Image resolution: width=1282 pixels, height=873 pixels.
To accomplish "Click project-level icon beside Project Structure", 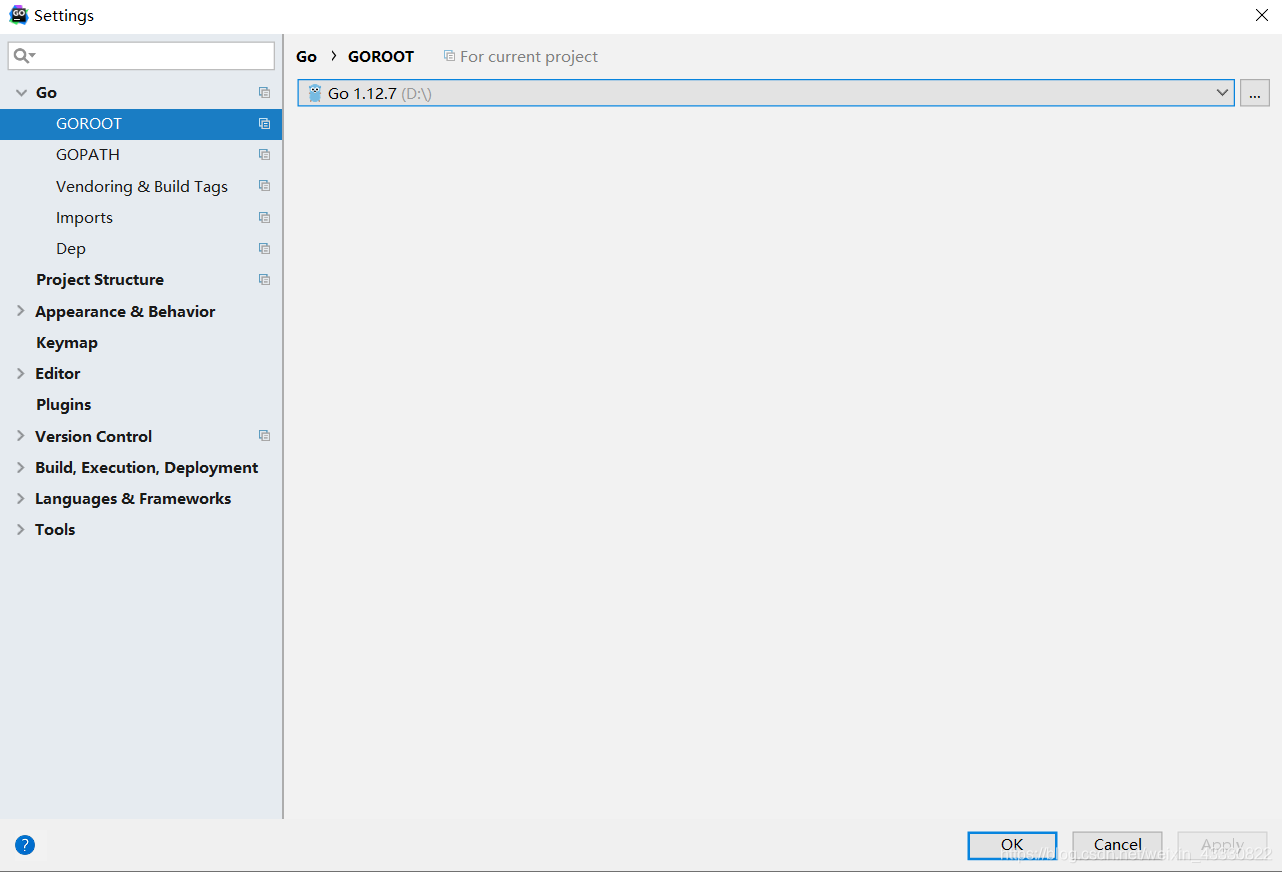I will [264, 280].
